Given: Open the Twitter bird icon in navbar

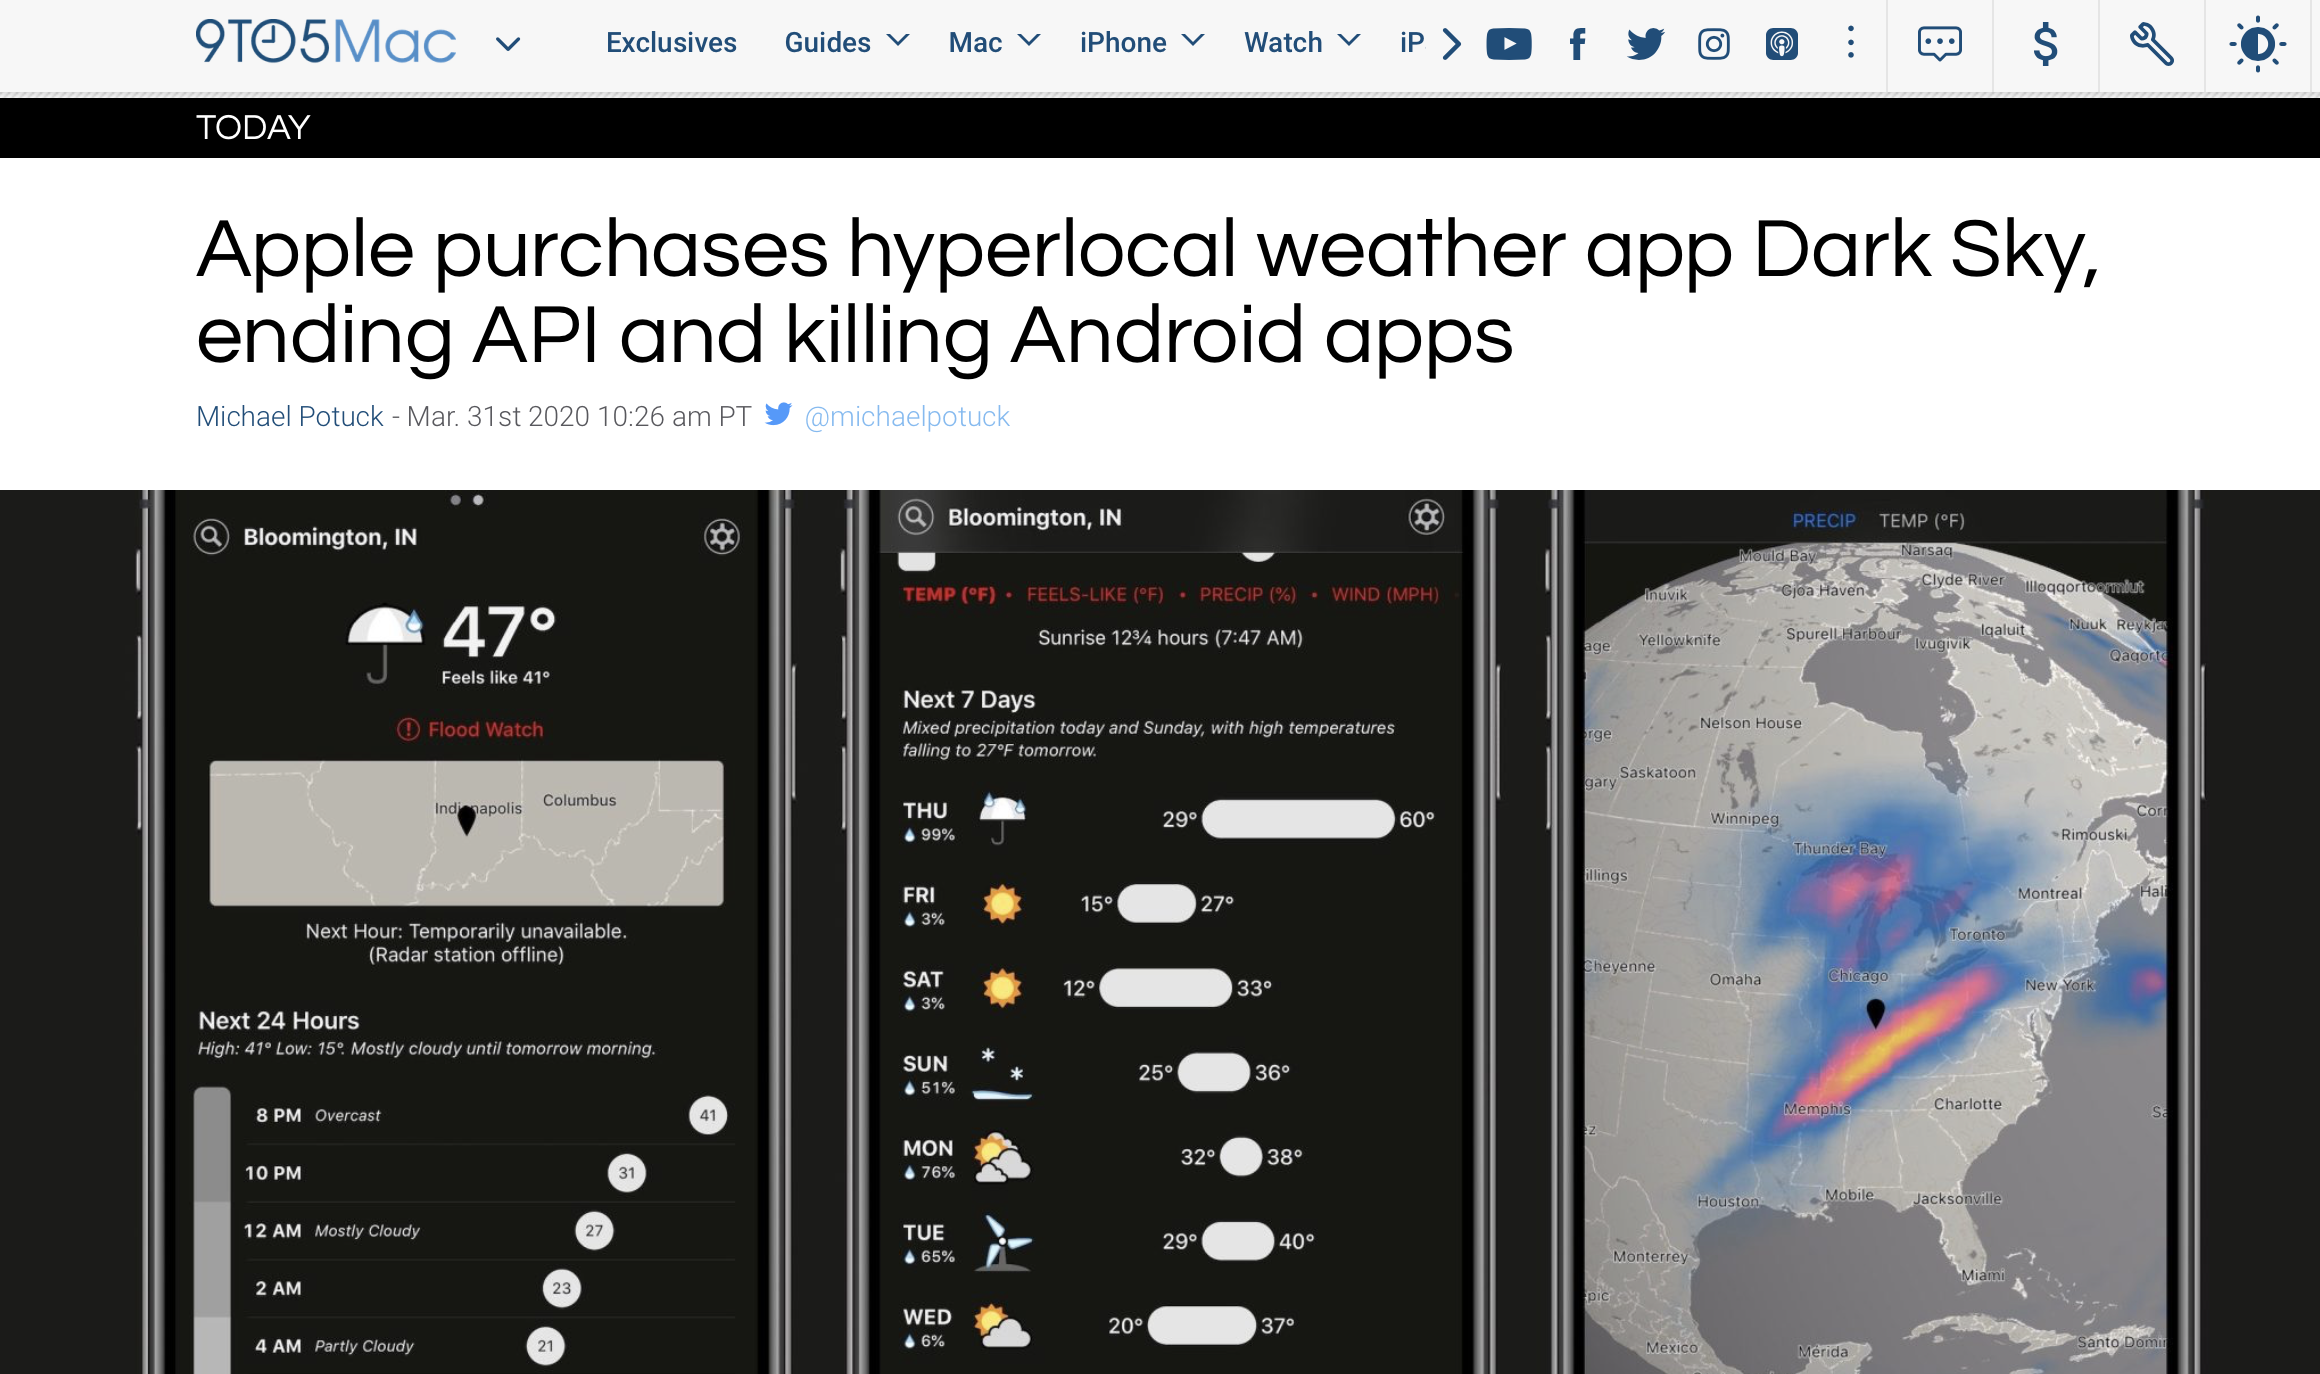Looking at the screenshot, I should pyautogui.click(x=1645, y=44).
